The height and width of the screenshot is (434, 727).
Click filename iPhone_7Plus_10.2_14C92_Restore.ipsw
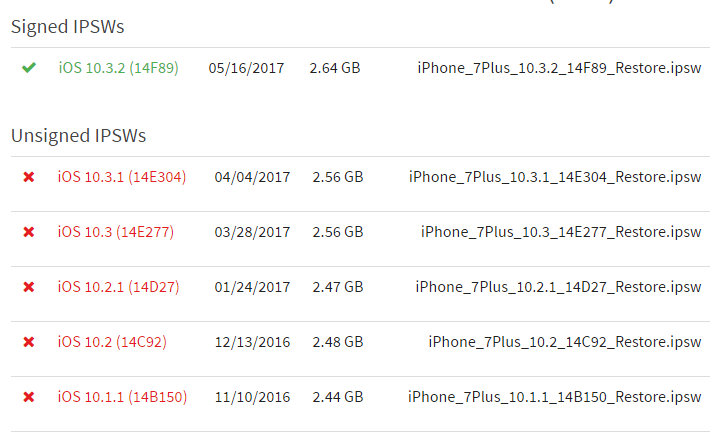[565, 342]
